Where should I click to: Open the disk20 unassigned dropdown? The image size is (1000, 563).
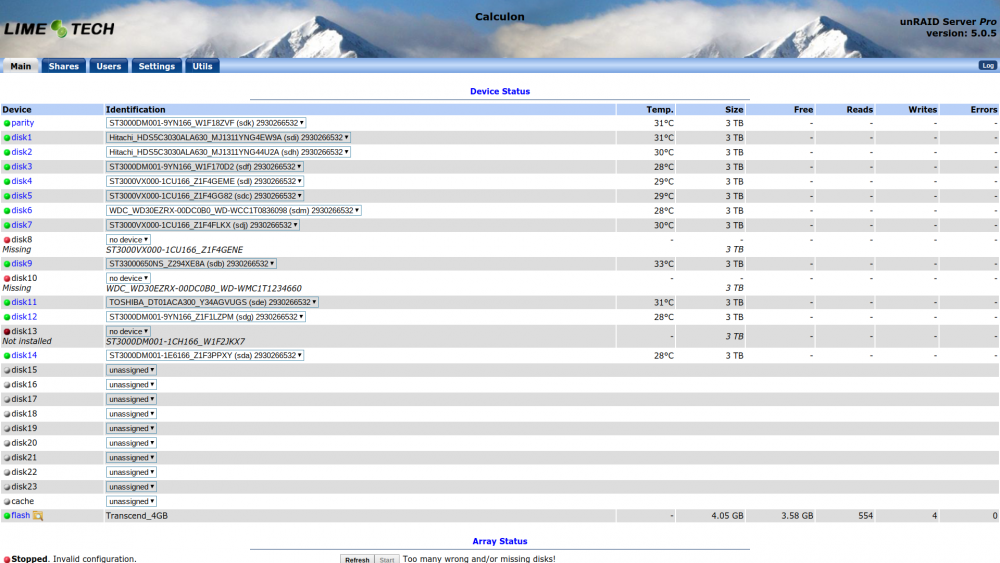[x=131, y=444]
